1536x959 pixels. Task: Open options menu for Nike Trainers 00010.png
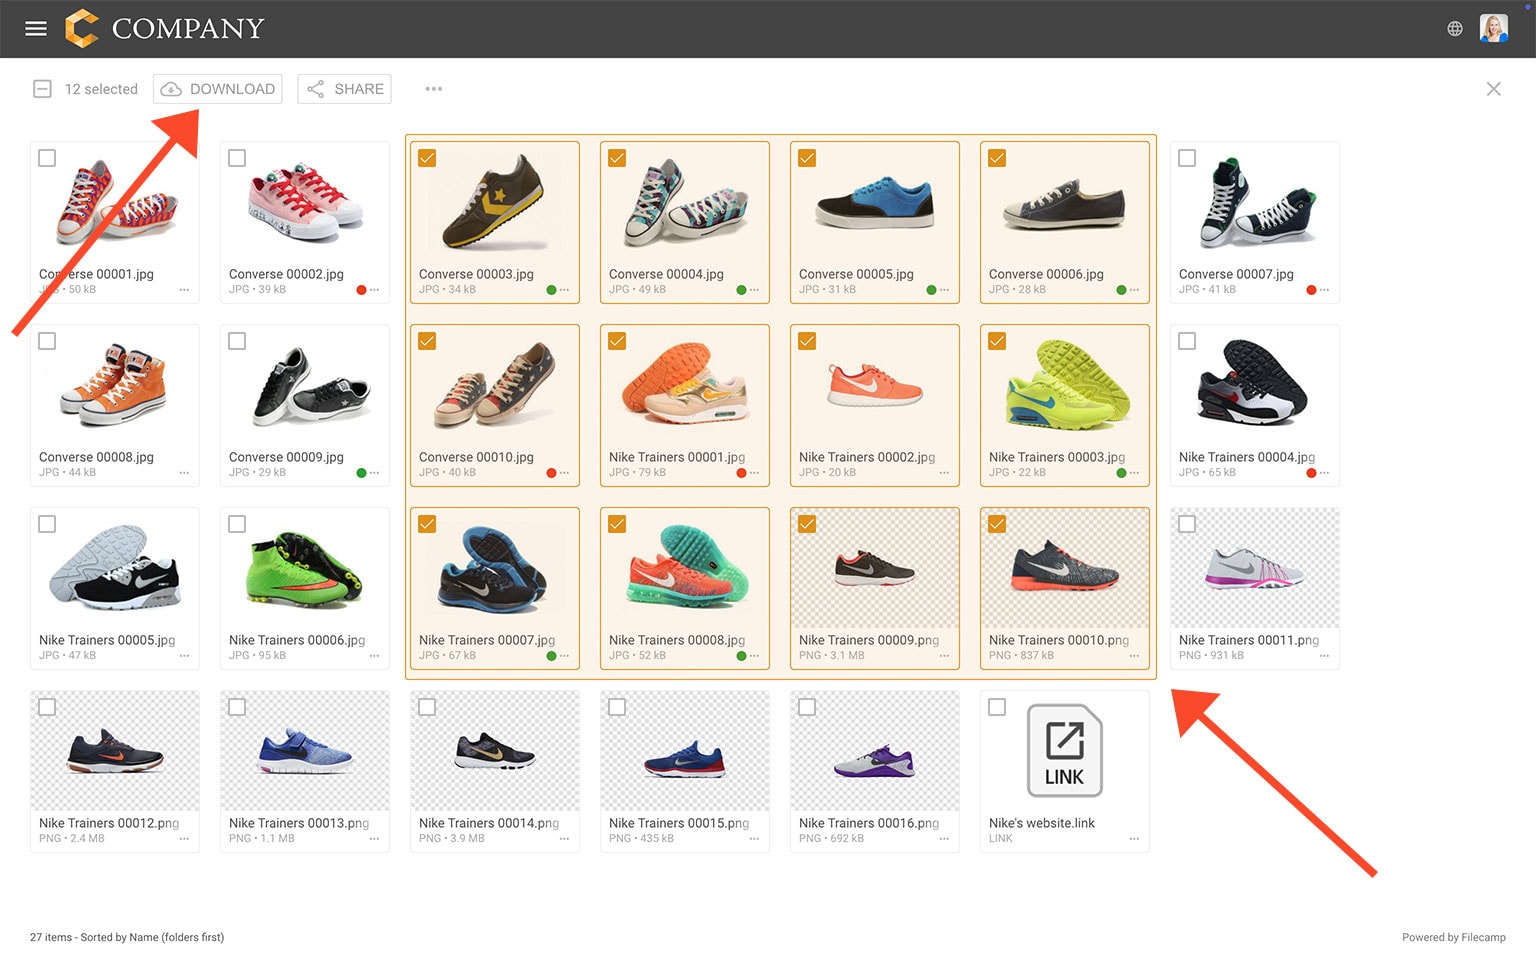[x=1134, y=656]
